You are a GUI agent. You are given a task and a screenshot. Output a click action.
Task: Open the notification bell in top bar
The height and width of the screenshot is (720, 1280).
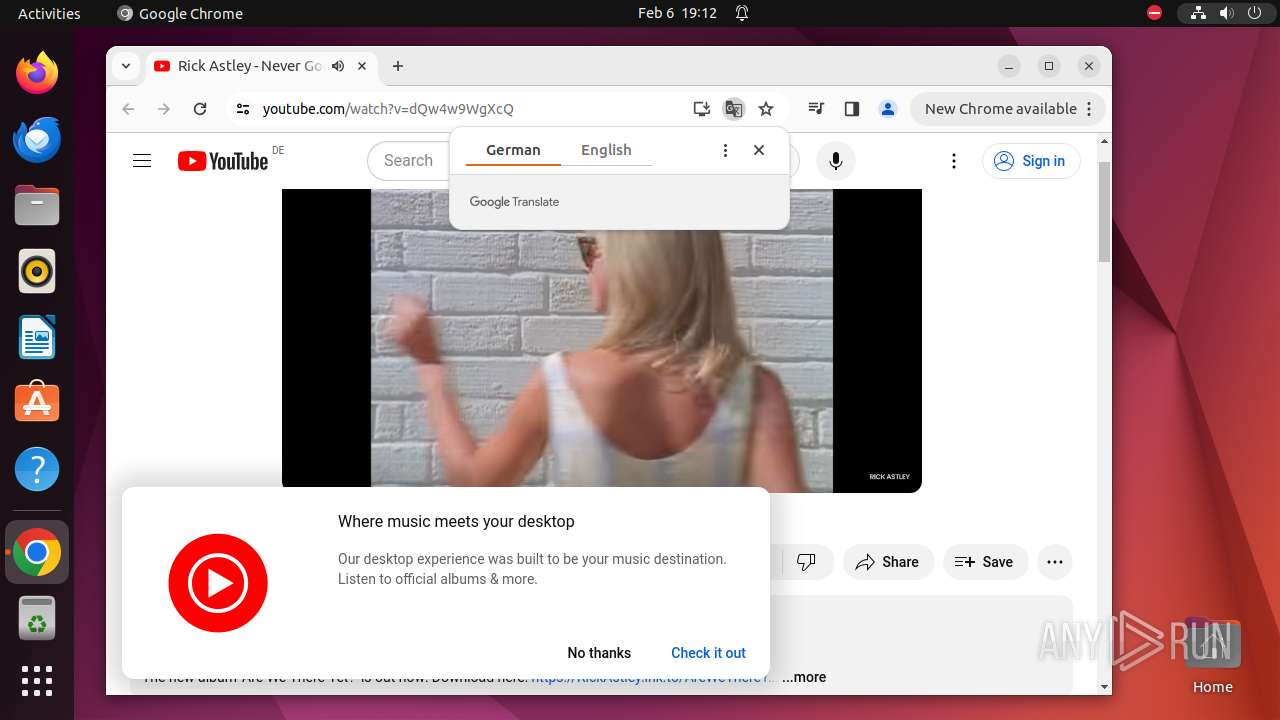[742, 13]
